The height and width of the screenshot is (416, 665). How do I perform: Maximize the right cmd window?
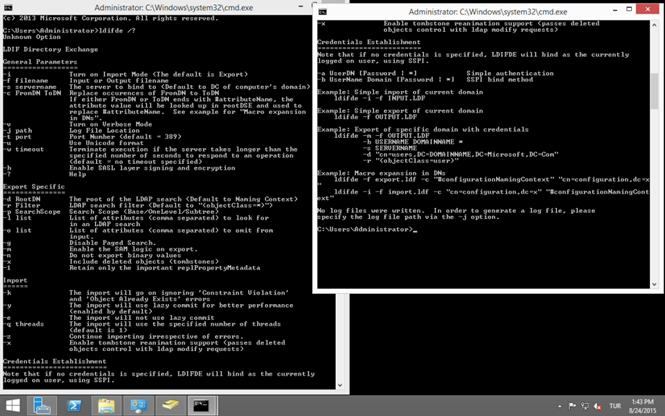pyautogui.click(x=629, y=9)
